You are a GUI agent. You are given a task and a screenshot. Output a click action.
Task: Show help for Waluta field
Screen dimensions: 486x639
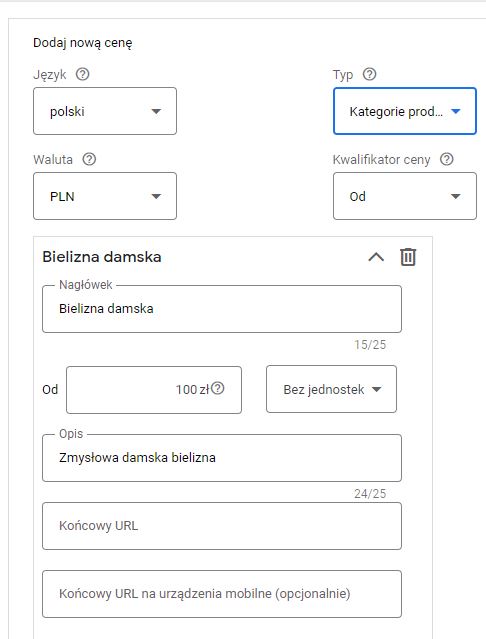(x=89, y=159)
